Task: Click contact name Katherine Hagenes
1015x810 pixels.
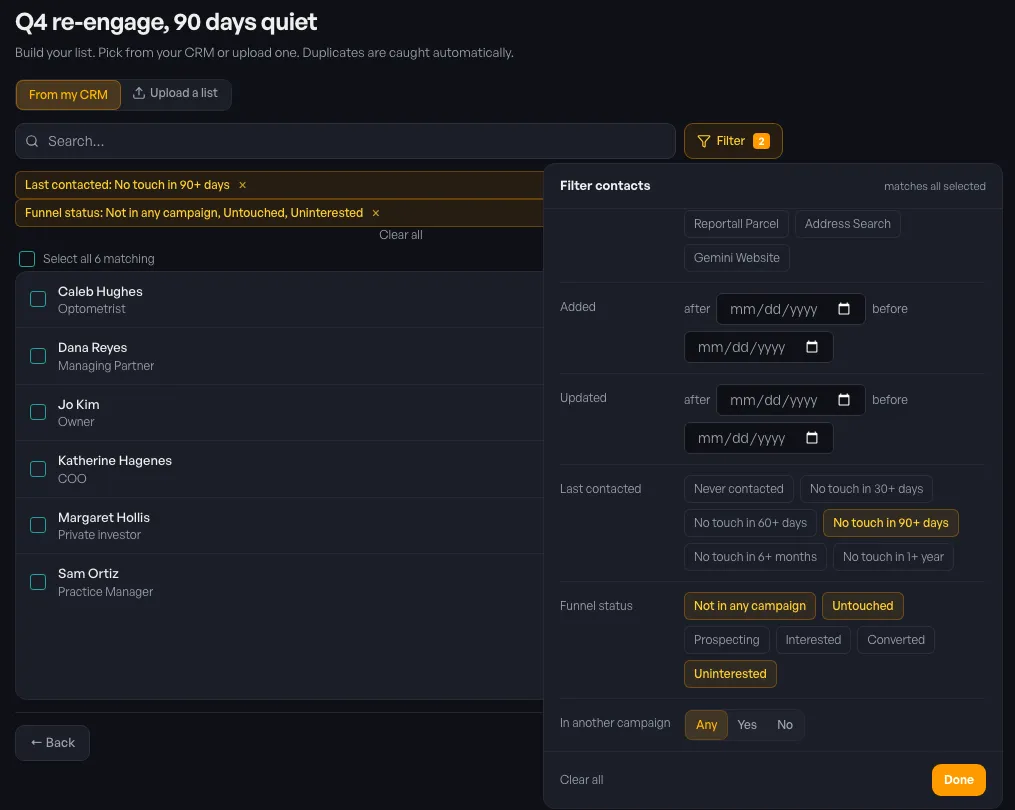Action: 115,460
